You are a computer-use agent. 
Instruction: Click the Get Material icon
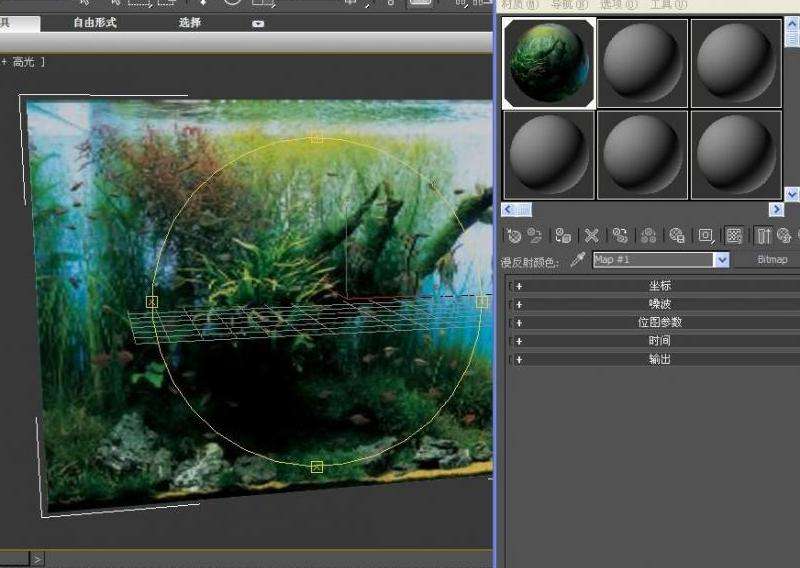pyautogui.click(x=514, y=236)
